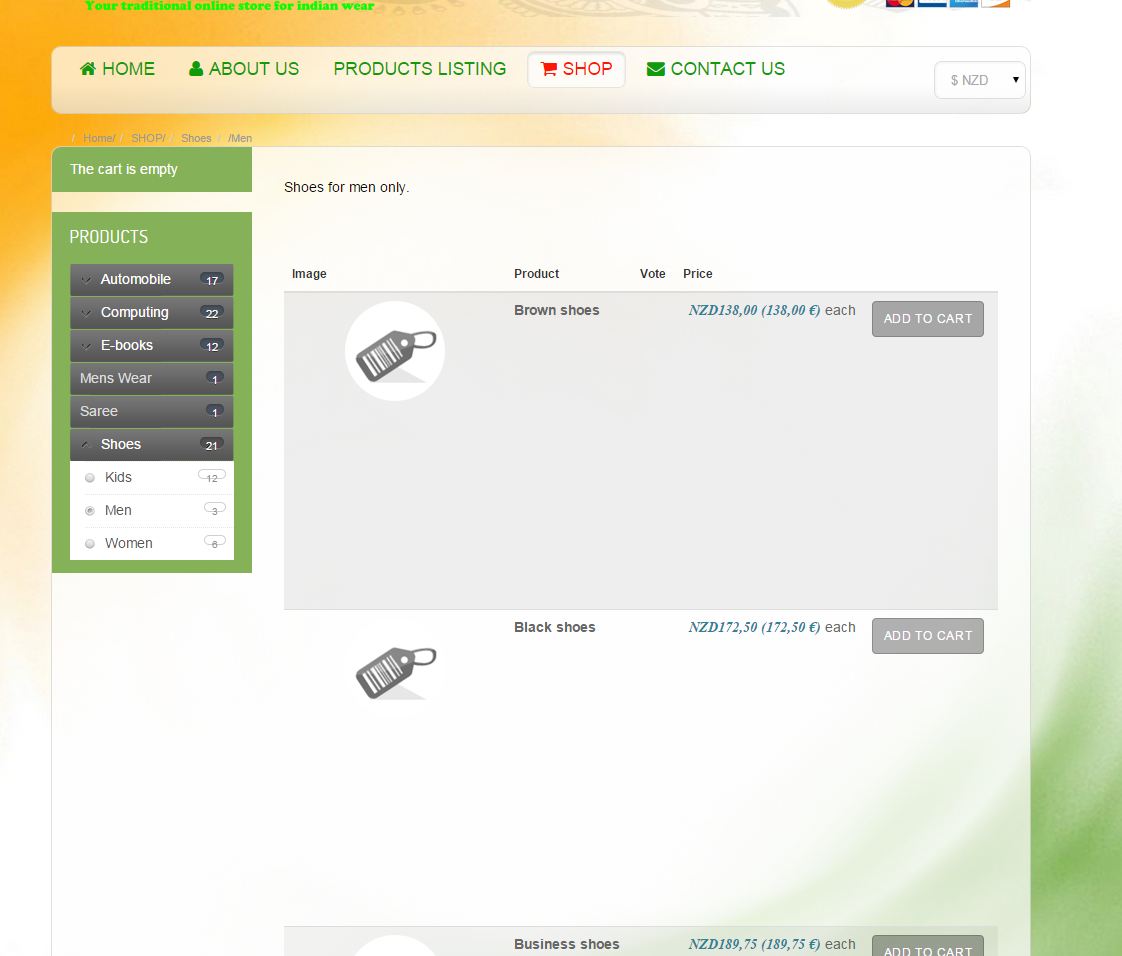Select the Men radio button
The image size is (1122, 956).
pyautogui.click(x=89, y=511)
